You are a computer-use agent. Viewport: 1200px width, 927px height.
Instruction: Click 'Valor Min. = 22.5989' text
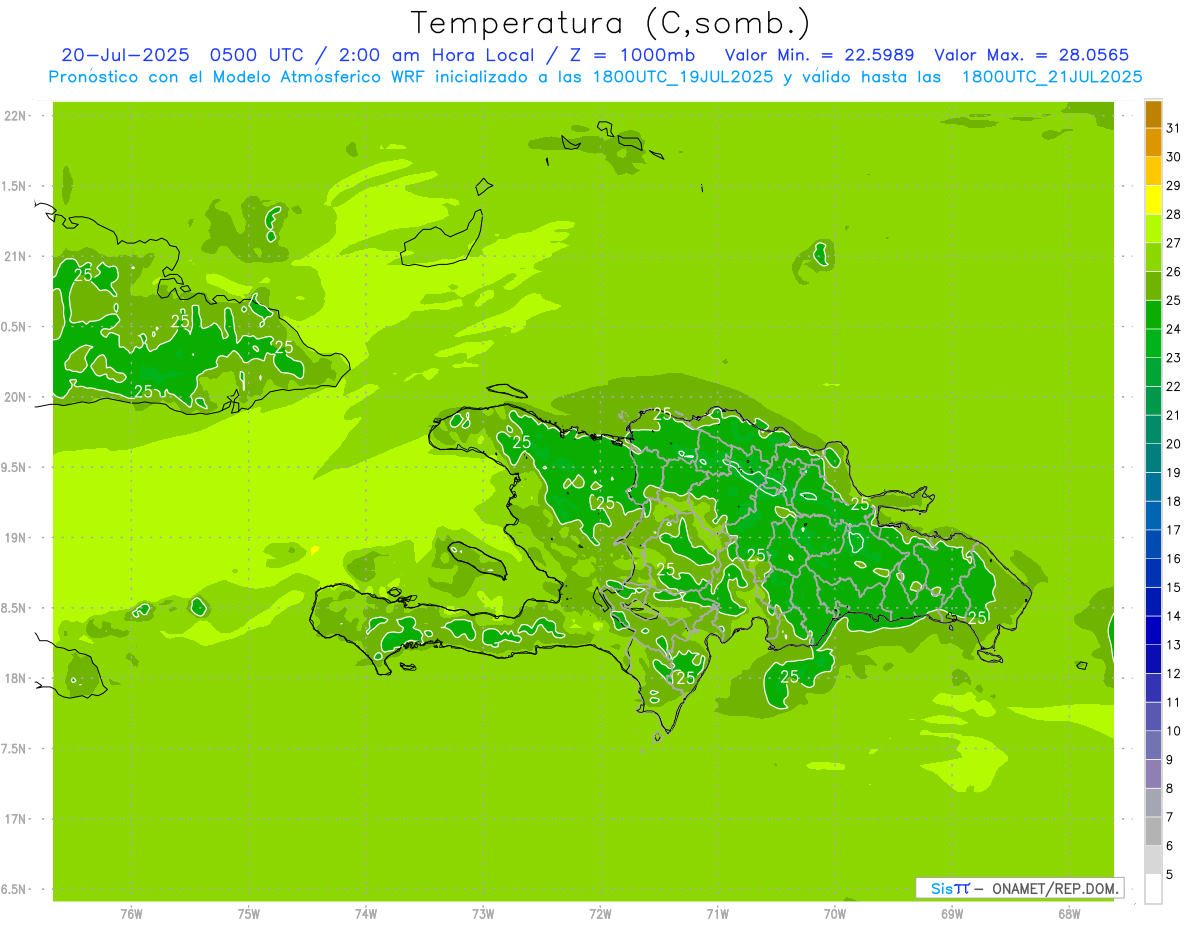[820, 55]
